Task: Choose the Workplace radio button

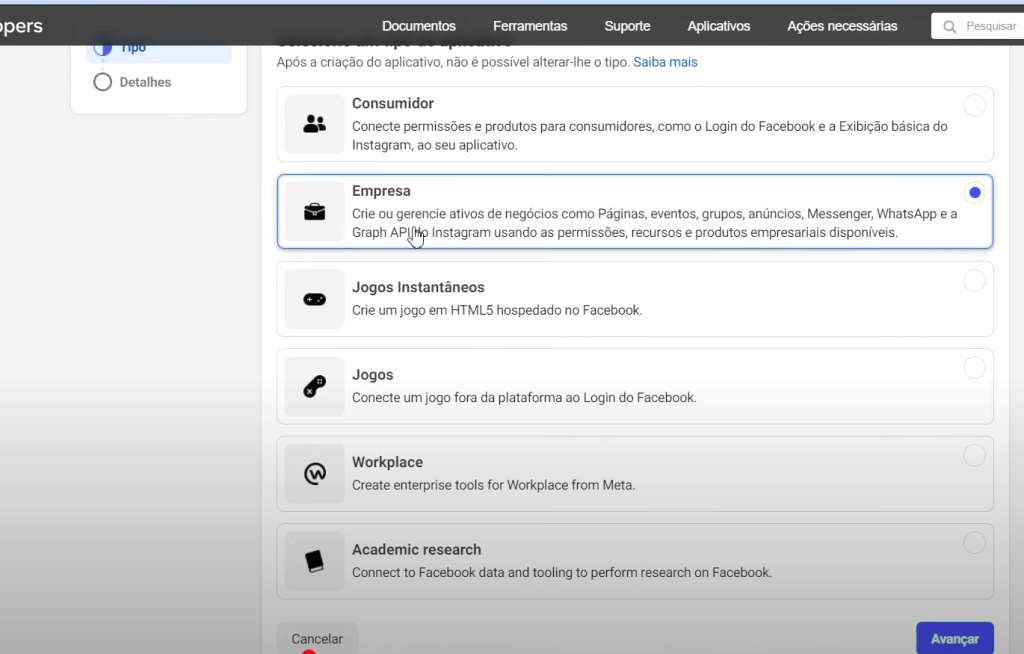Action: pos(974,456)
